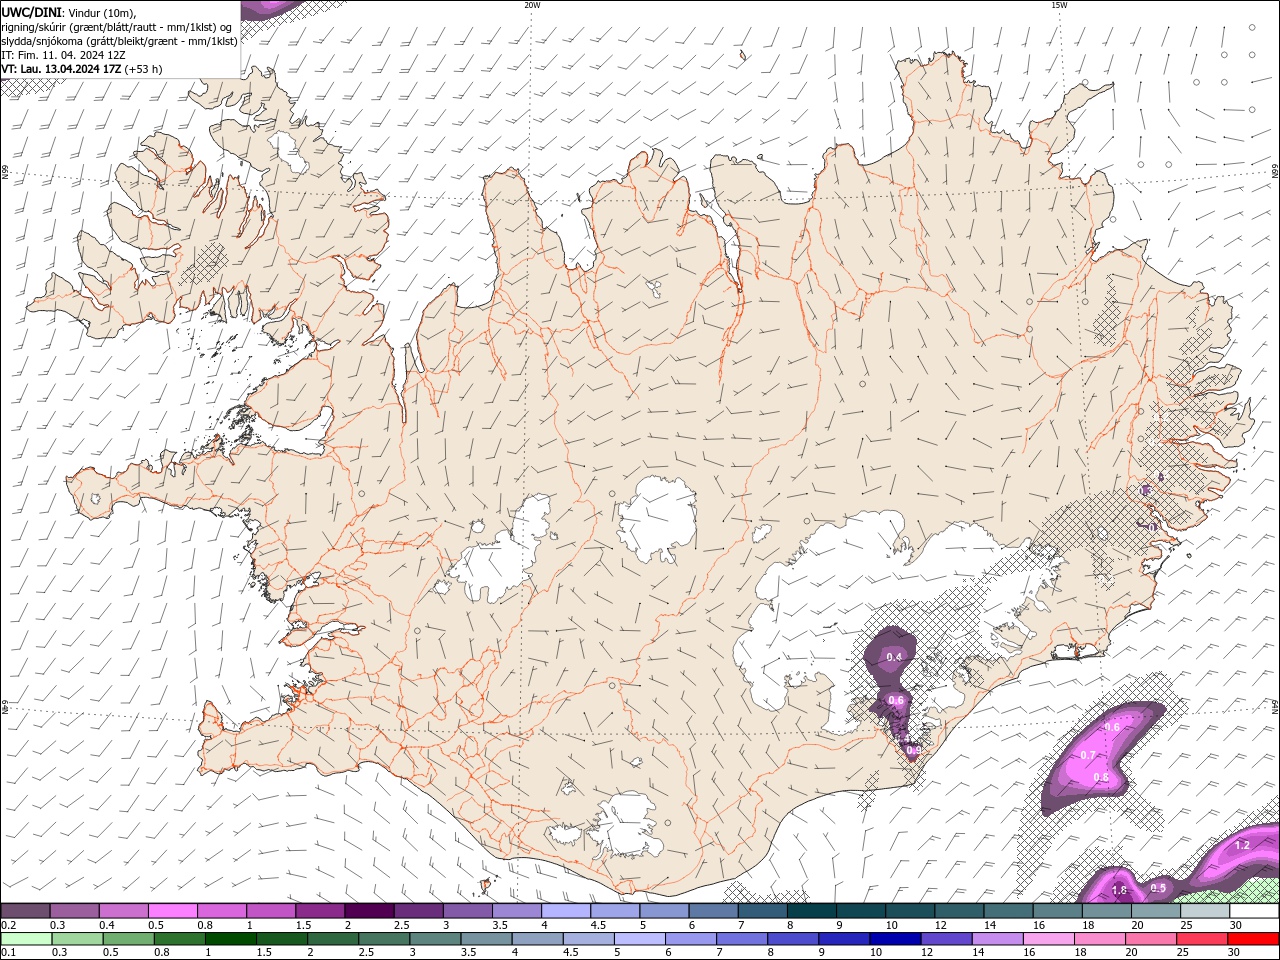This screenshot has height=960, width=1280.
Task: Pick dark teal 8–9 snow legend swatch
Action: (x=812, y=911)
